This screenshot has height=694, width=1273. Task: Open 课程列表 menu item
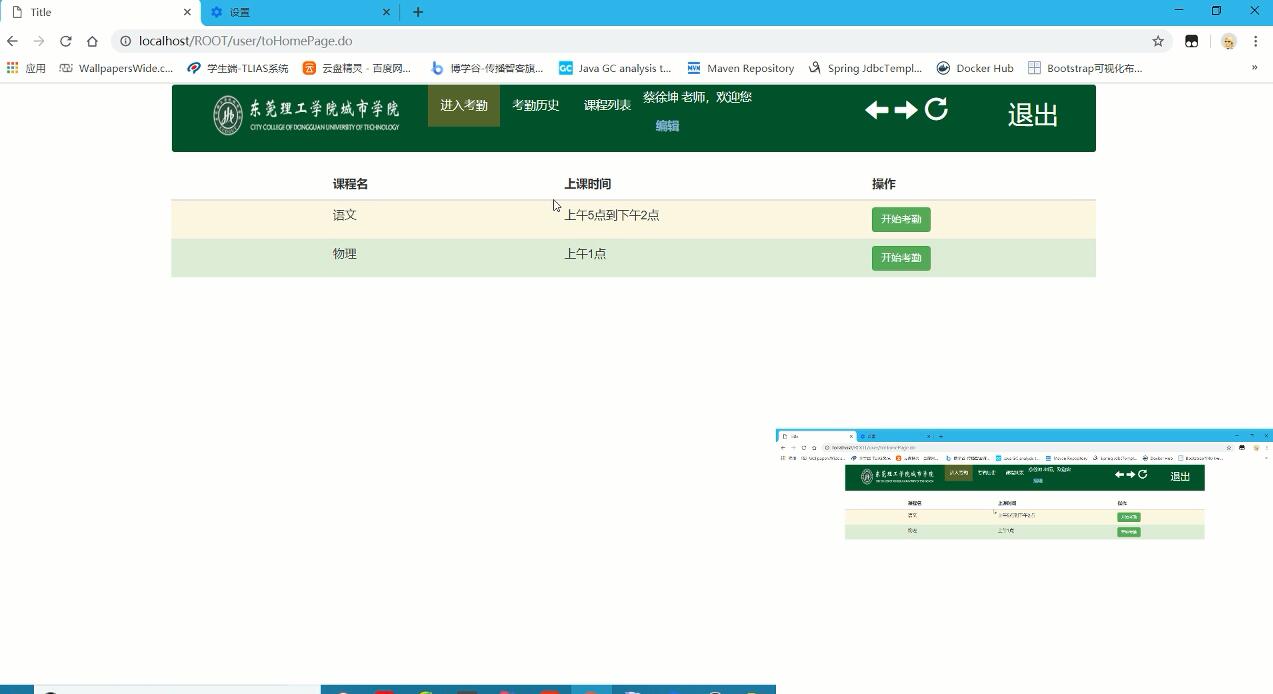[x=607, y=106]
